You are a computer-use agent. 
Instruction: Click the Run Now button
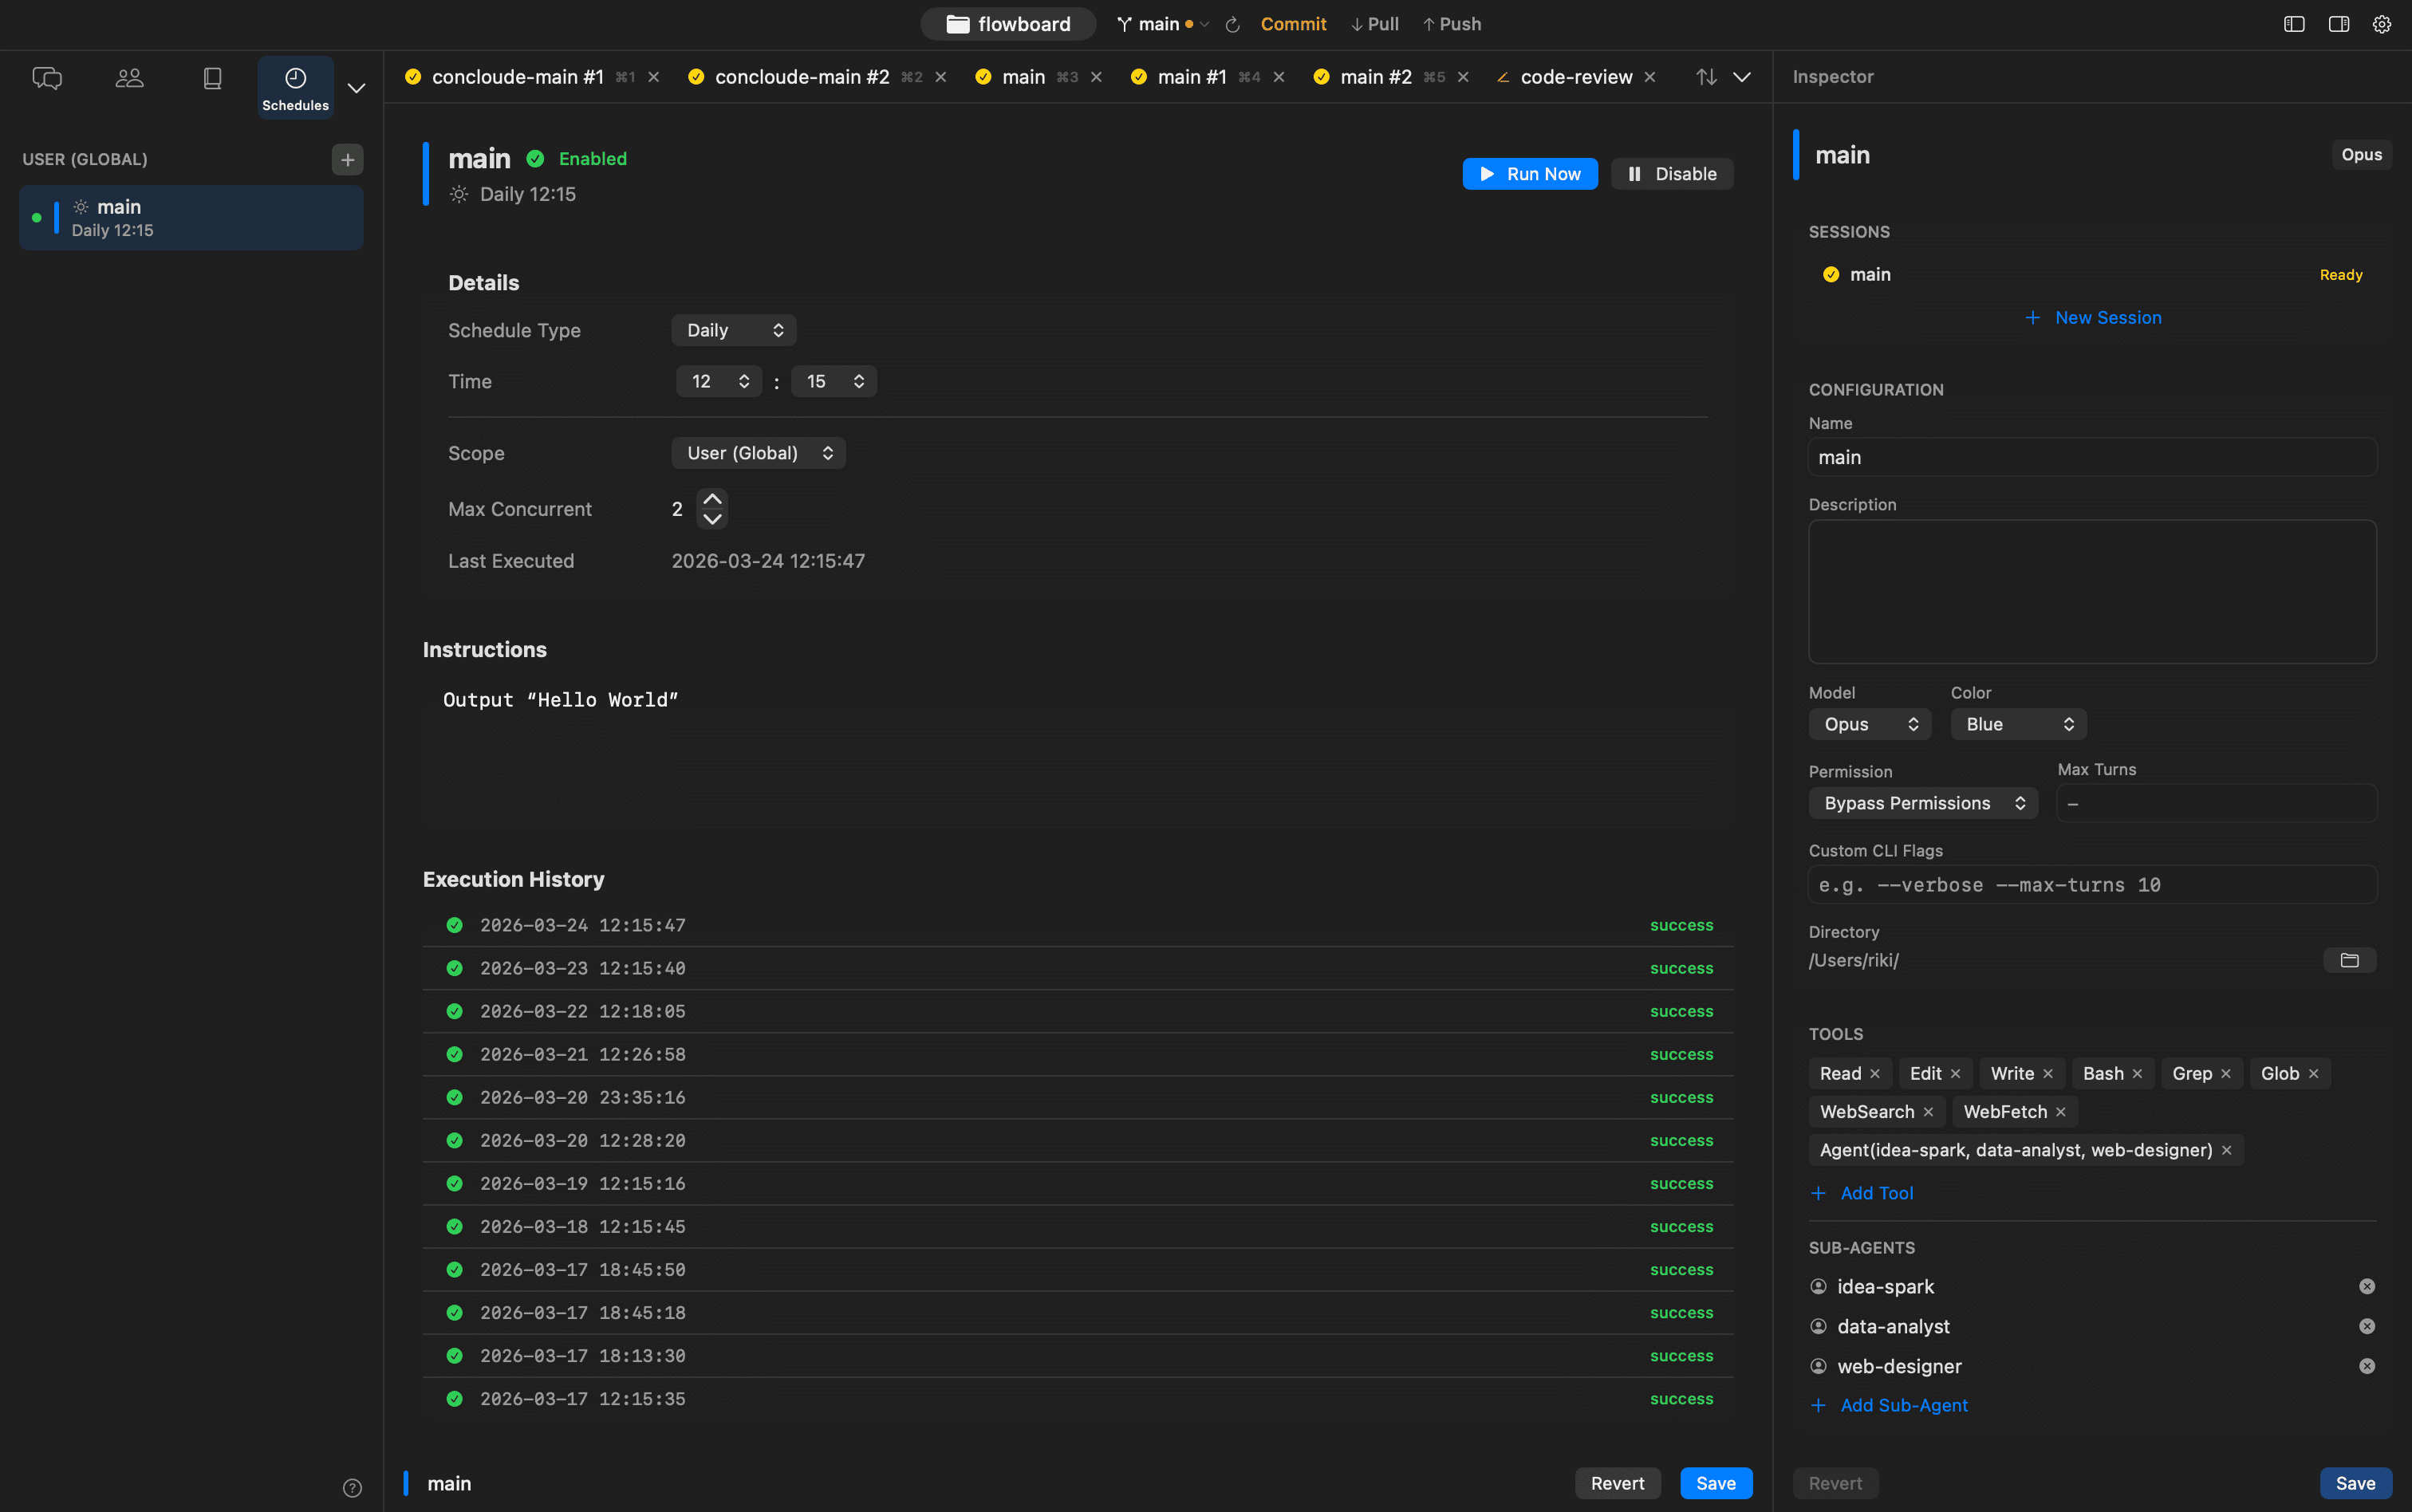pos(1529,174)
